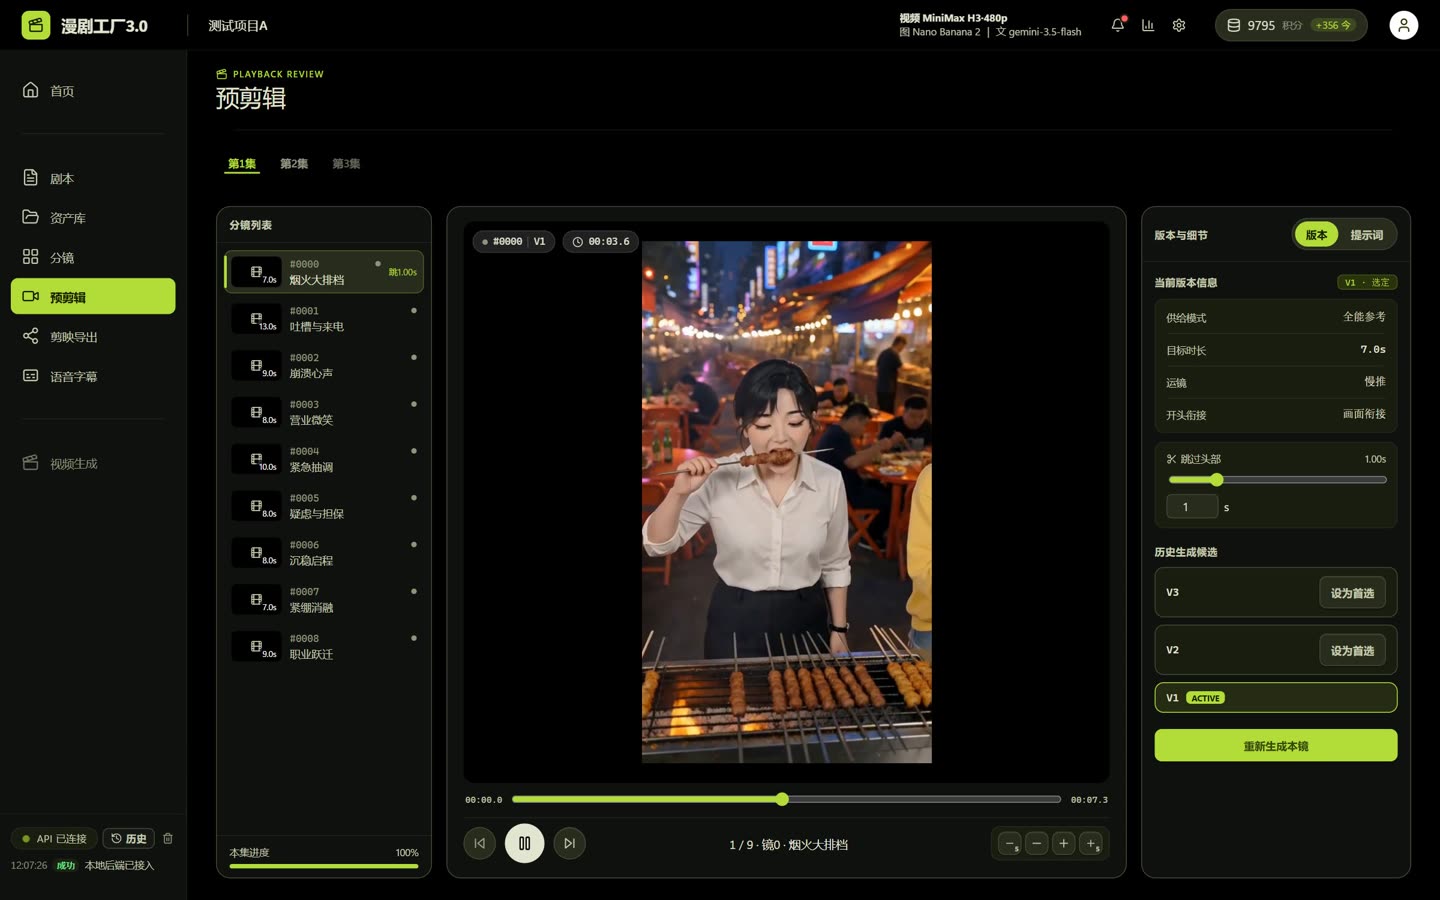1440x900 pixels.
Task: Select the 第2集 episode tab
Action: pyautogui.click(x=294, y=164)
